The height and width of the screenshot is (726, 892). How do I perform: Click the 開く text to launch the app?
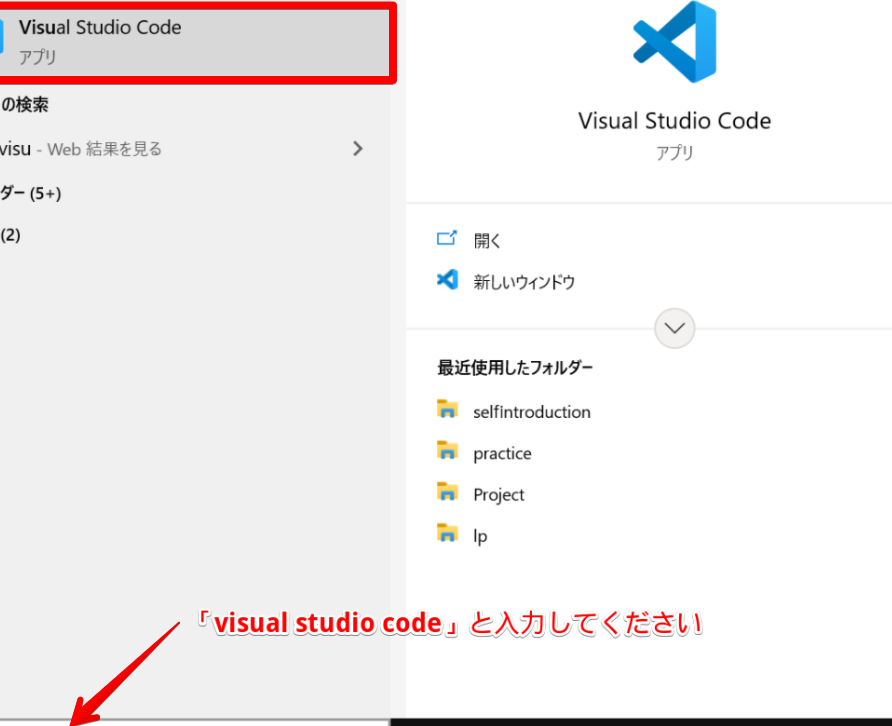tap(488, 241)
